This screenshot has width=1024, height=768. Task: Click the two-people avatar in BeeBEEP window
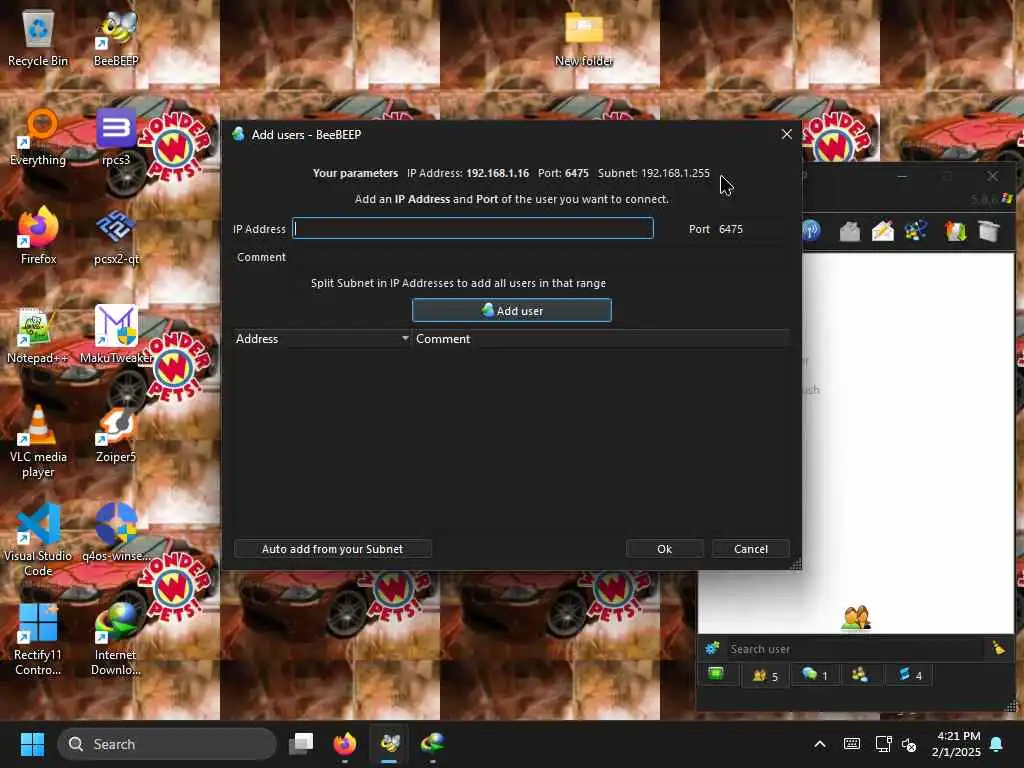tap(856, 618)
